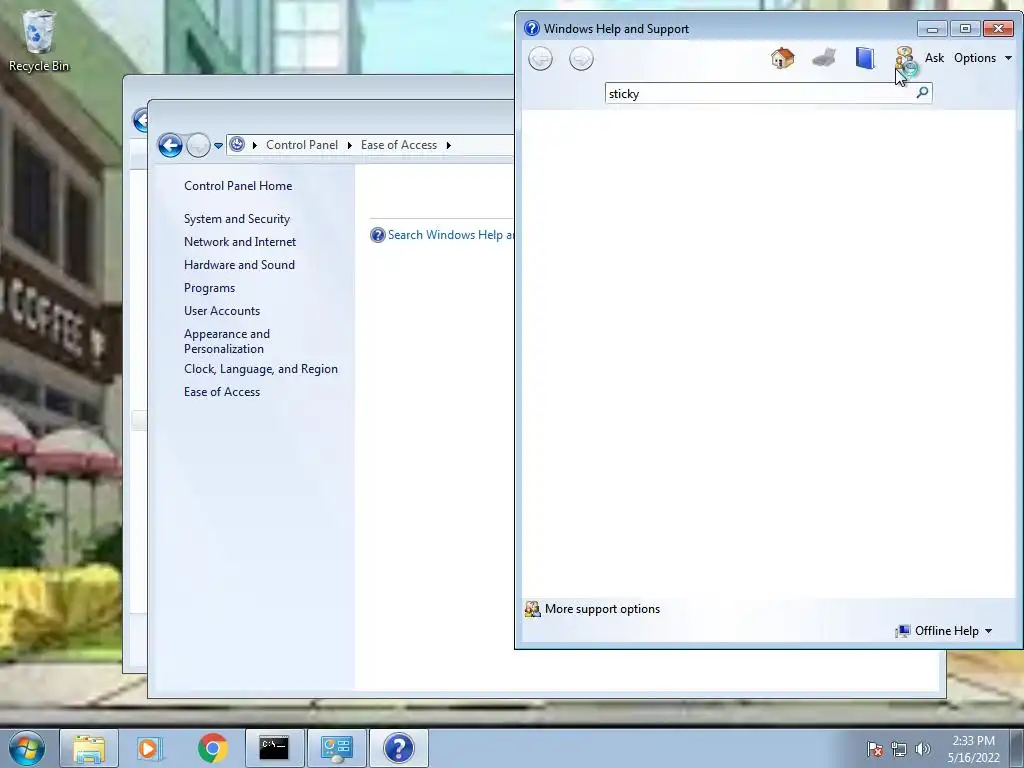This screenshot has height=768, width=1024.
Task: Select Control Panel breadcrumb
Action: [302, 145]
